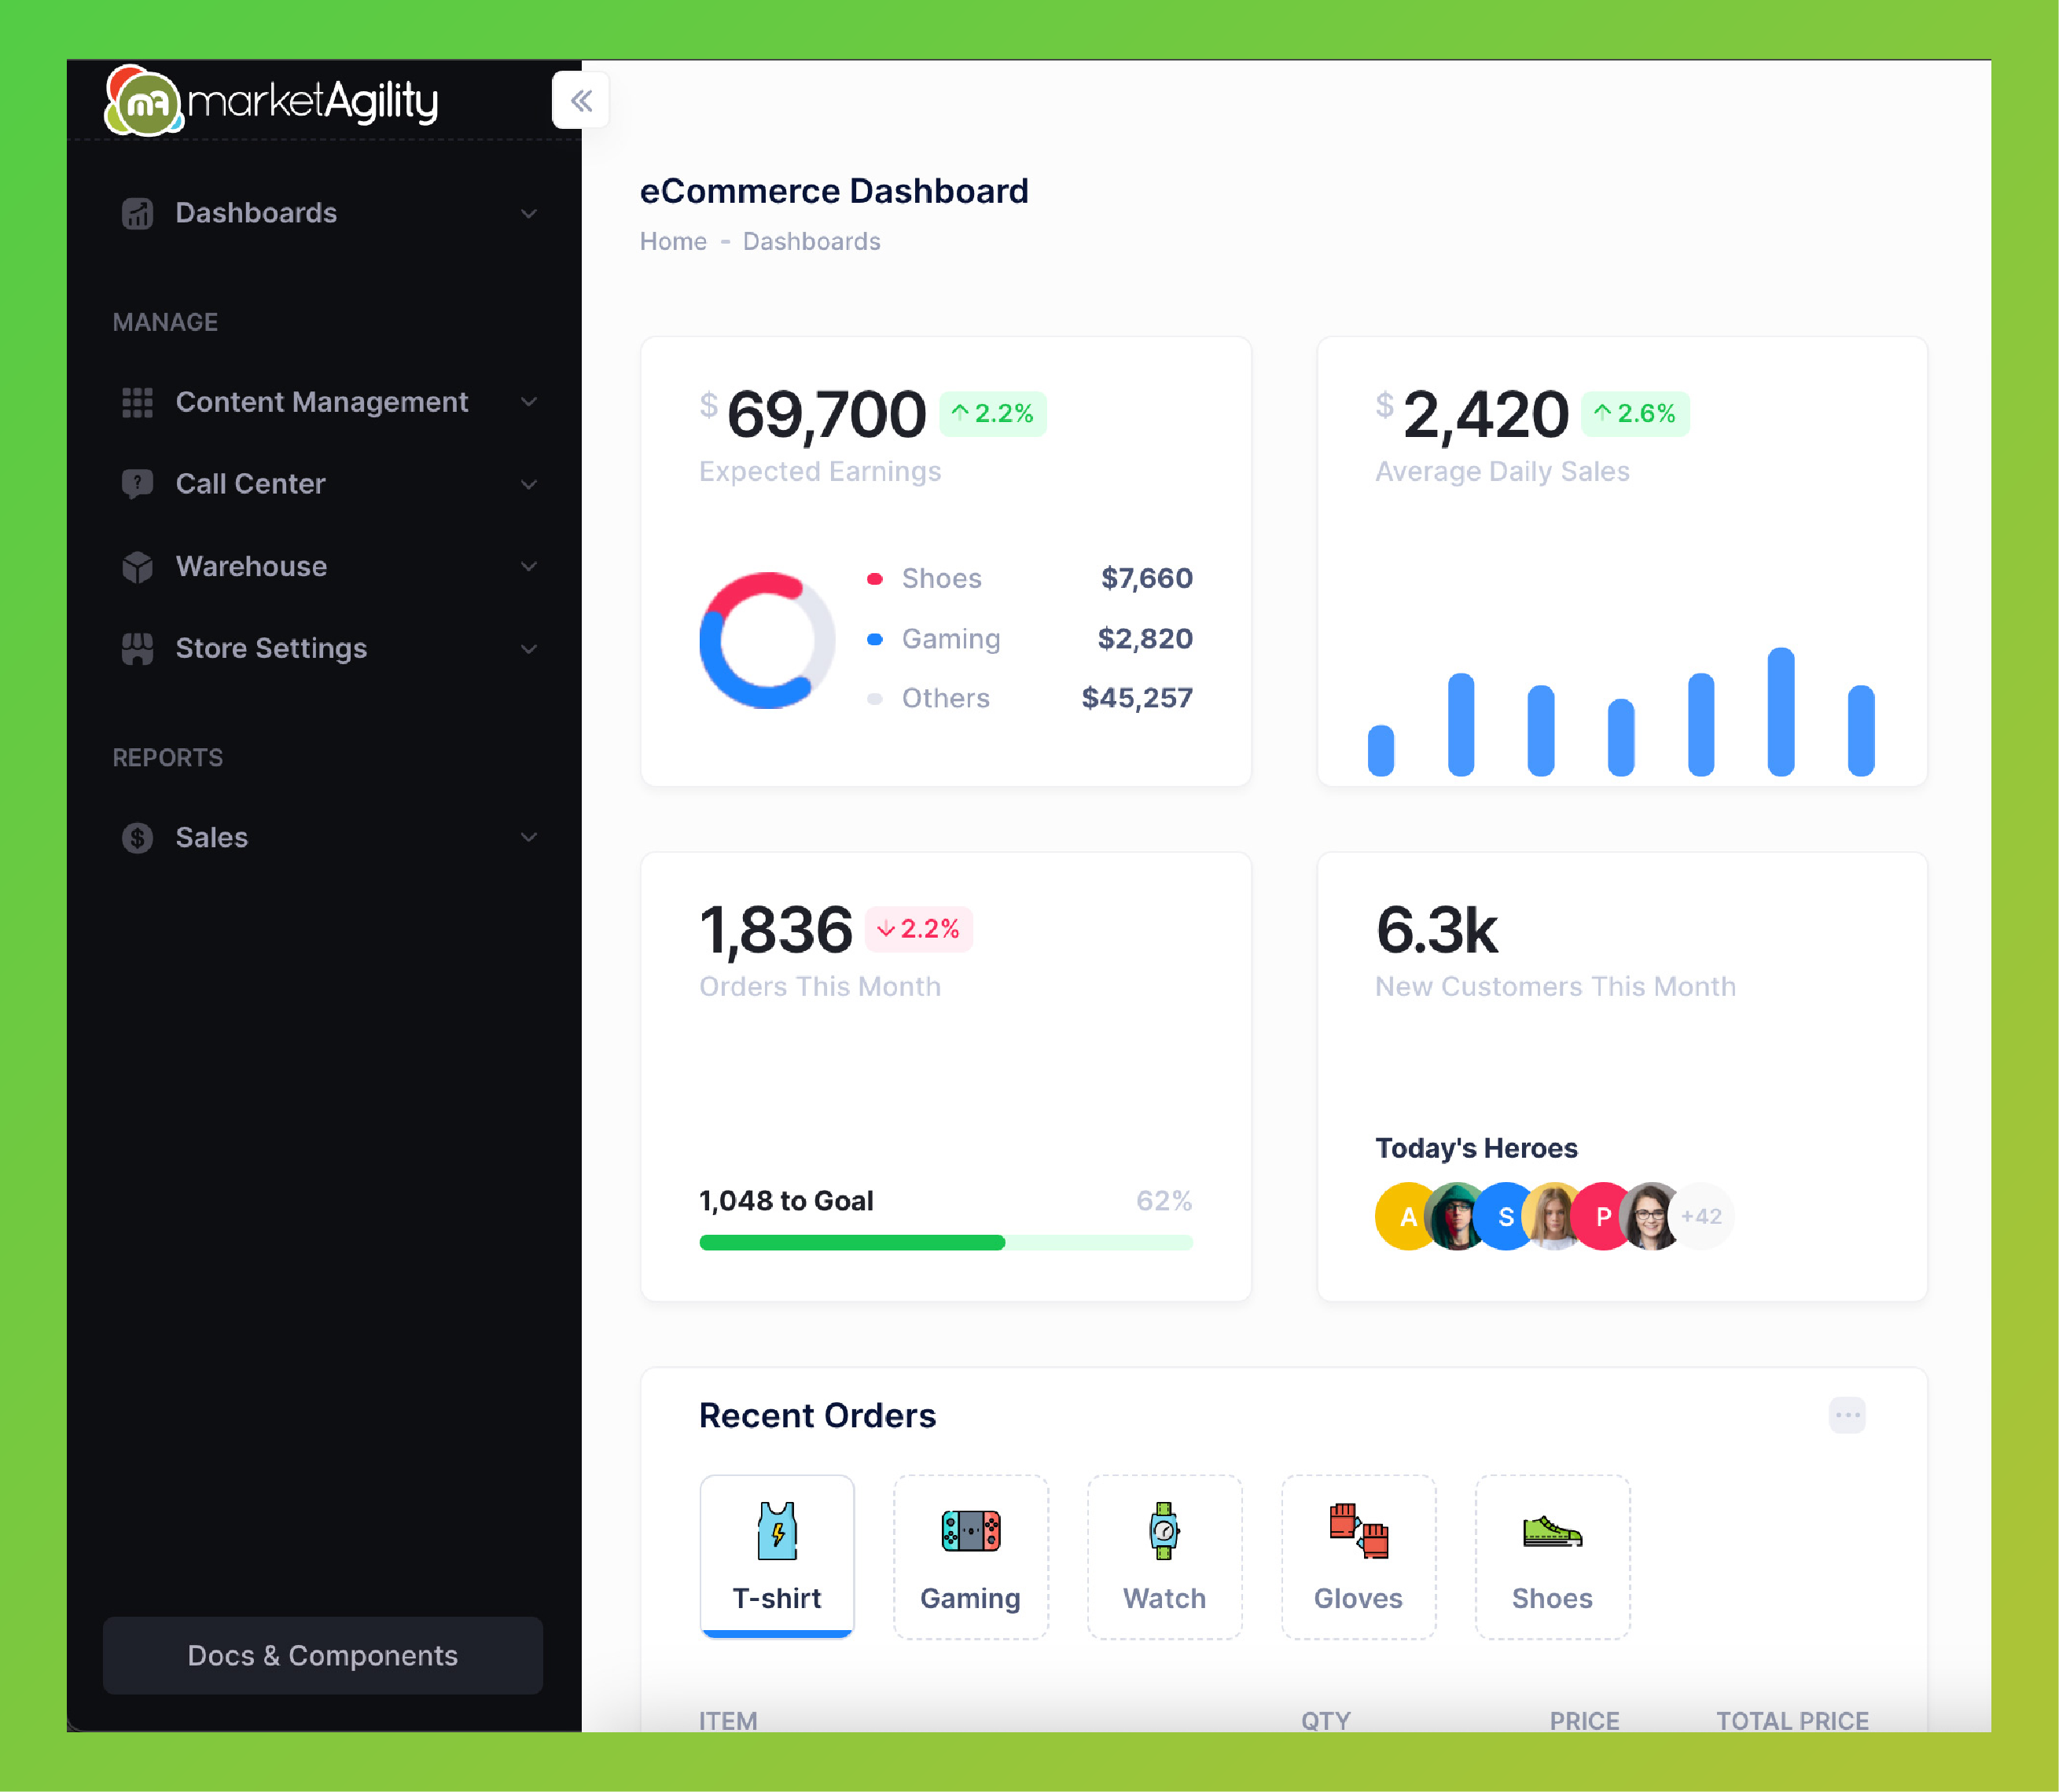Image resolution: width=2059 pixels, height=1792 pixels.
Task: Click the Warehouse cube icon
Action: [x=137, y=567]
